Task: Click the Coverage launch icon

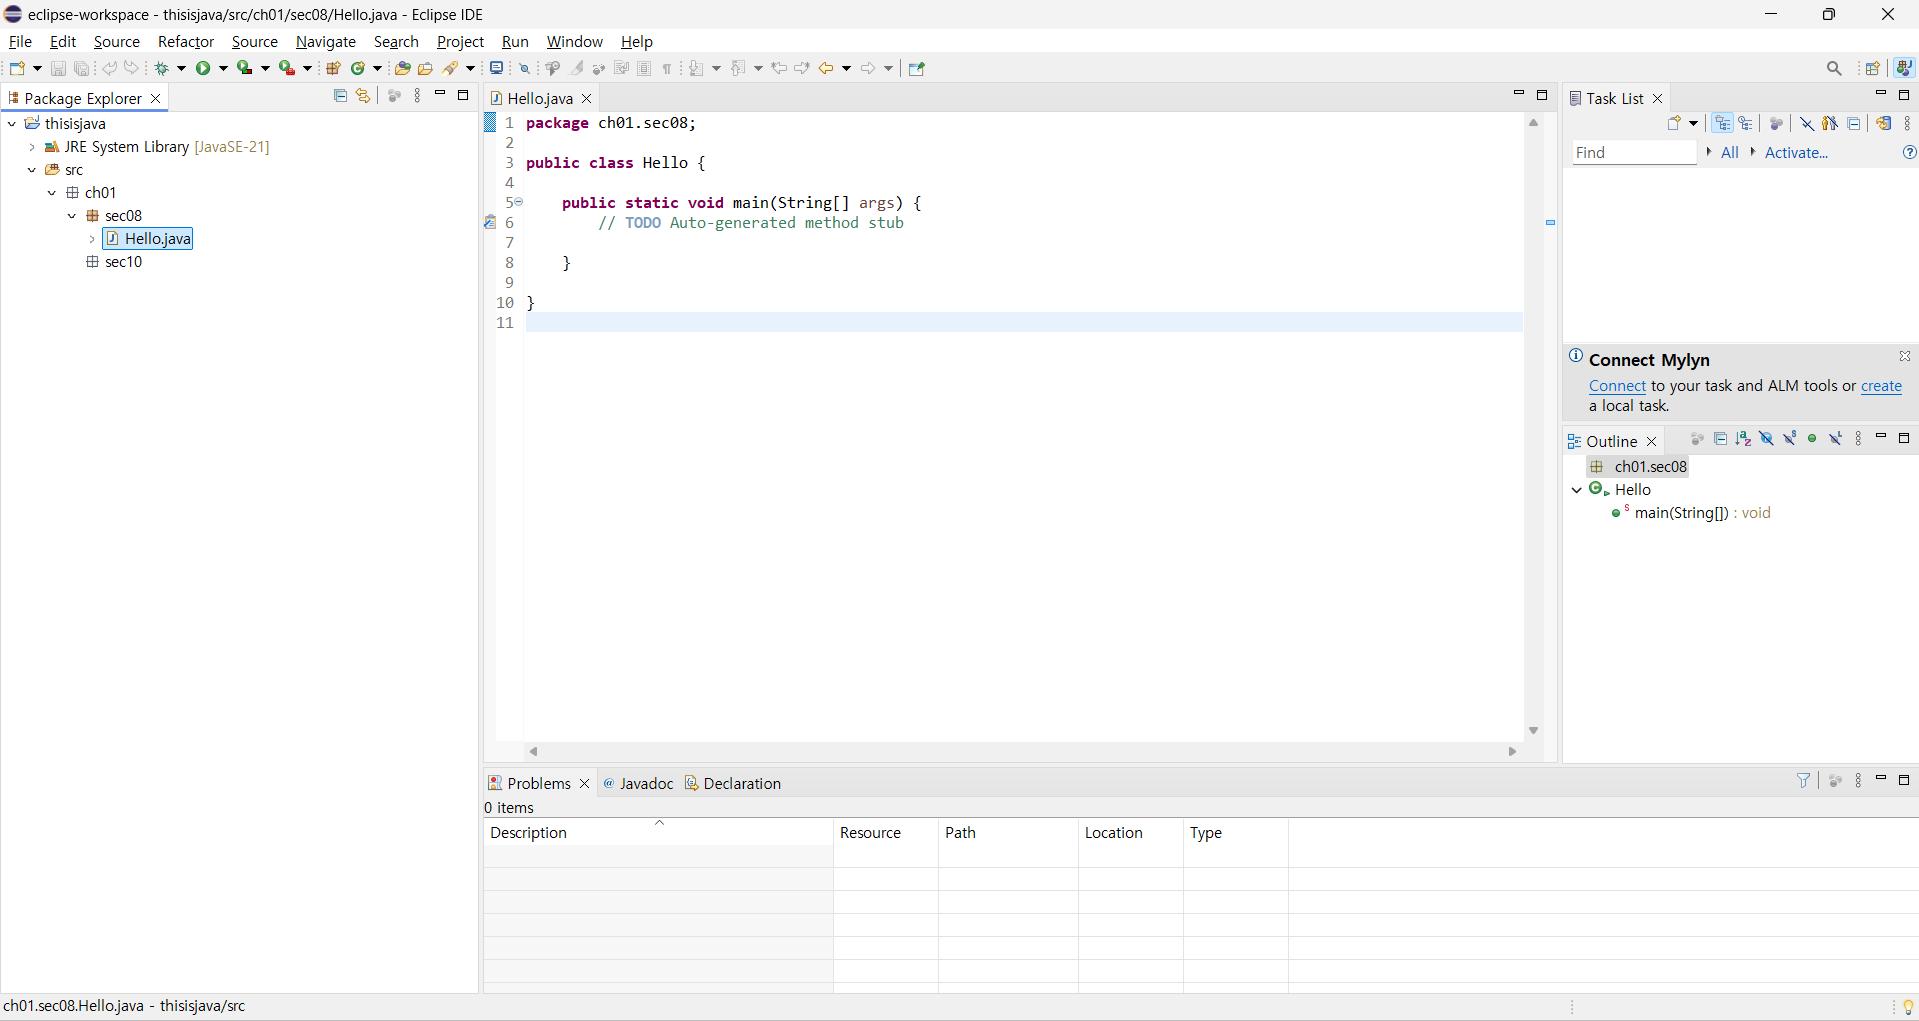Action: click(x=245, y=68)
